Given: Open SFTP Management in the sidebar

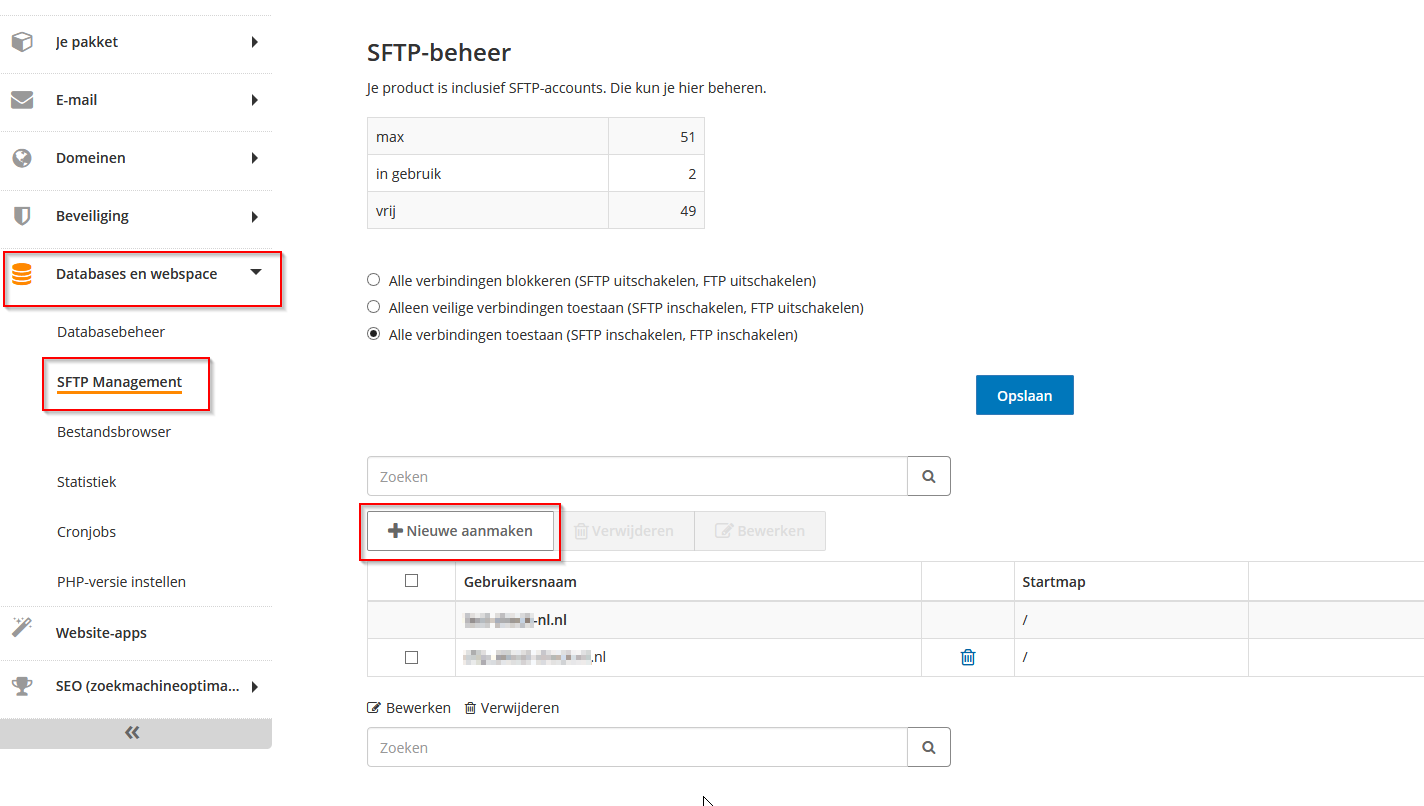Looking at the screenshot, I should pos(119,382).
